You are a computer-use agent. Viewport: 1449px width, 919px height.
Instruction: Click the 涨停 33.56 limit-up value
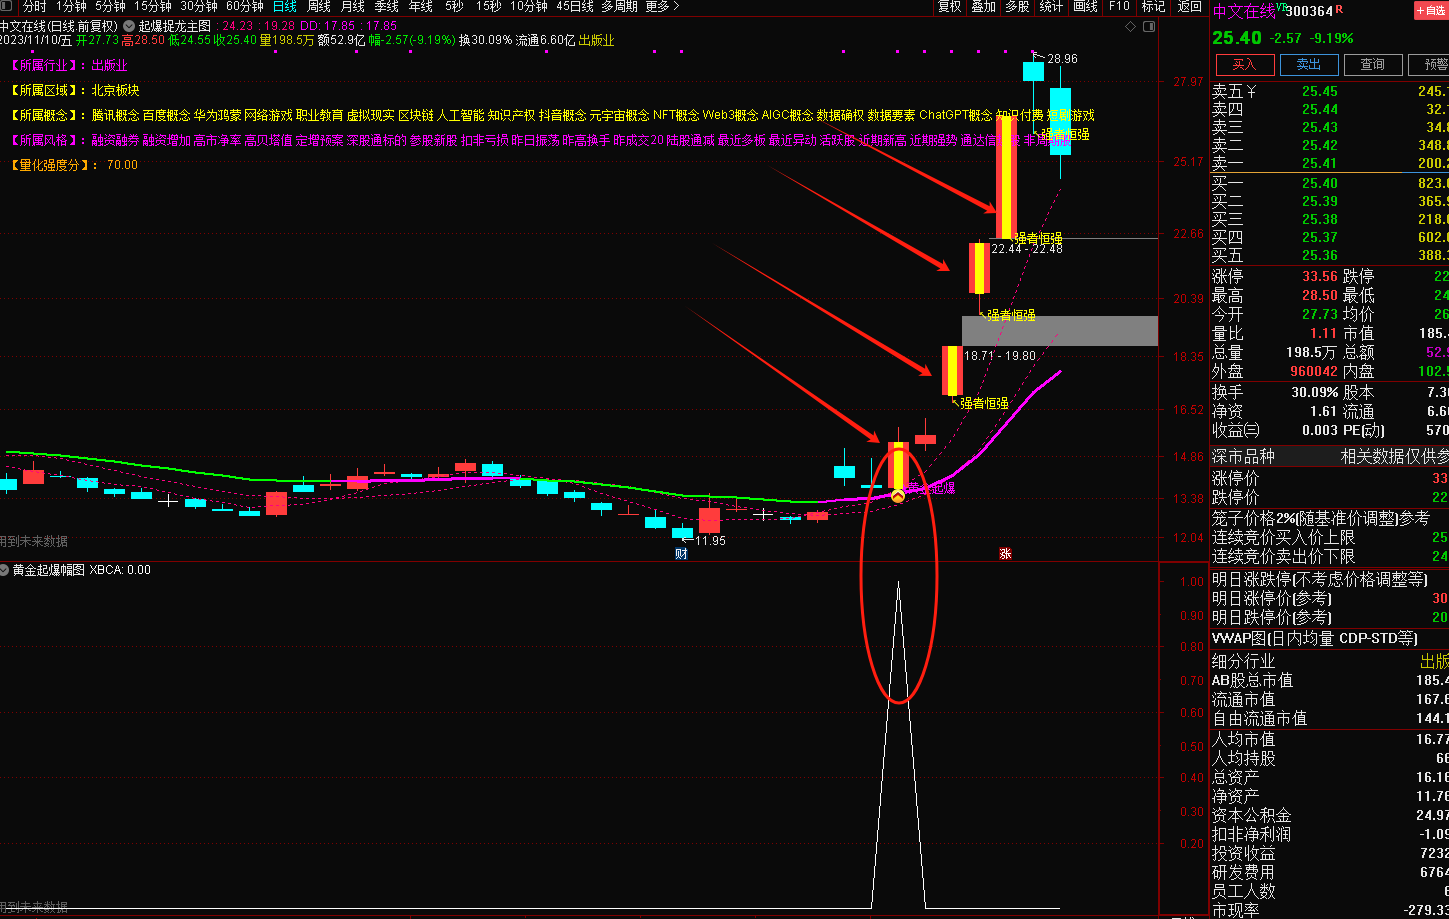pyautogui.click(x=1319, y=277)
